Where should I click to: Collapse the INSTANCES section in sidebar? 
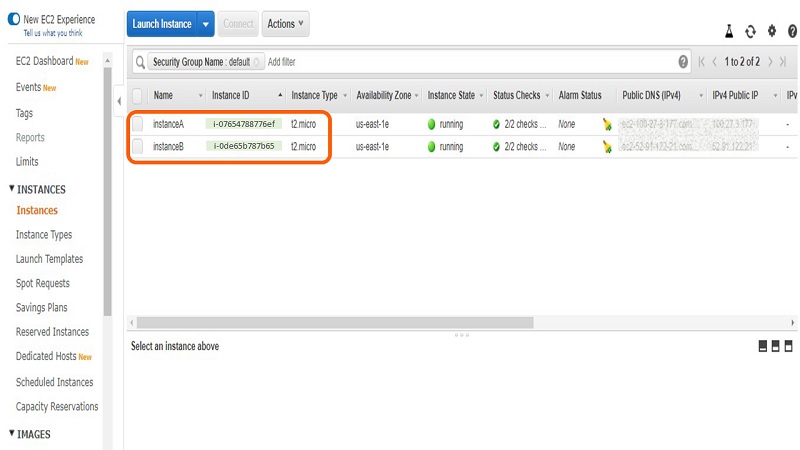click(x=12, y=189)
